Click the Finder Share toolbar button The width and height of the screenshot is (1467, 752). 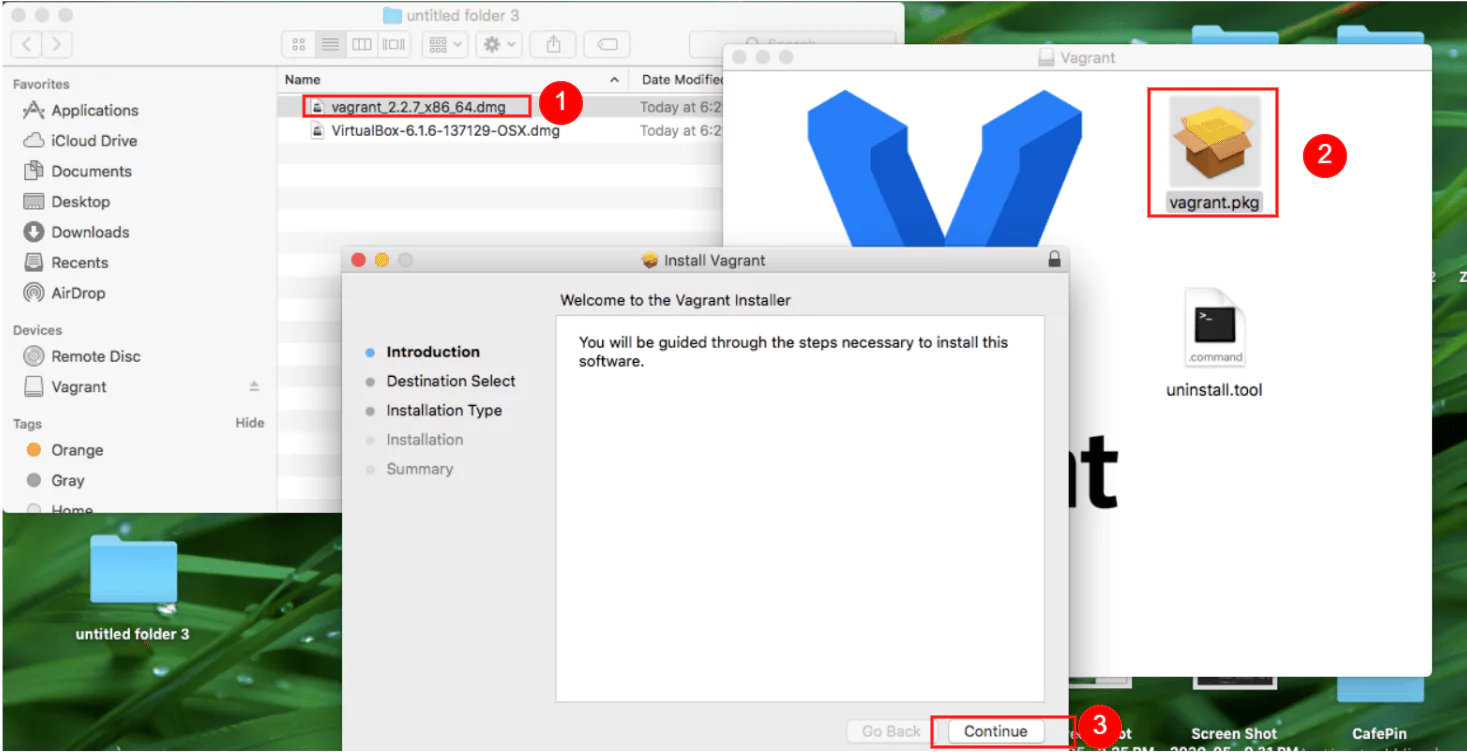pos(553,44)
